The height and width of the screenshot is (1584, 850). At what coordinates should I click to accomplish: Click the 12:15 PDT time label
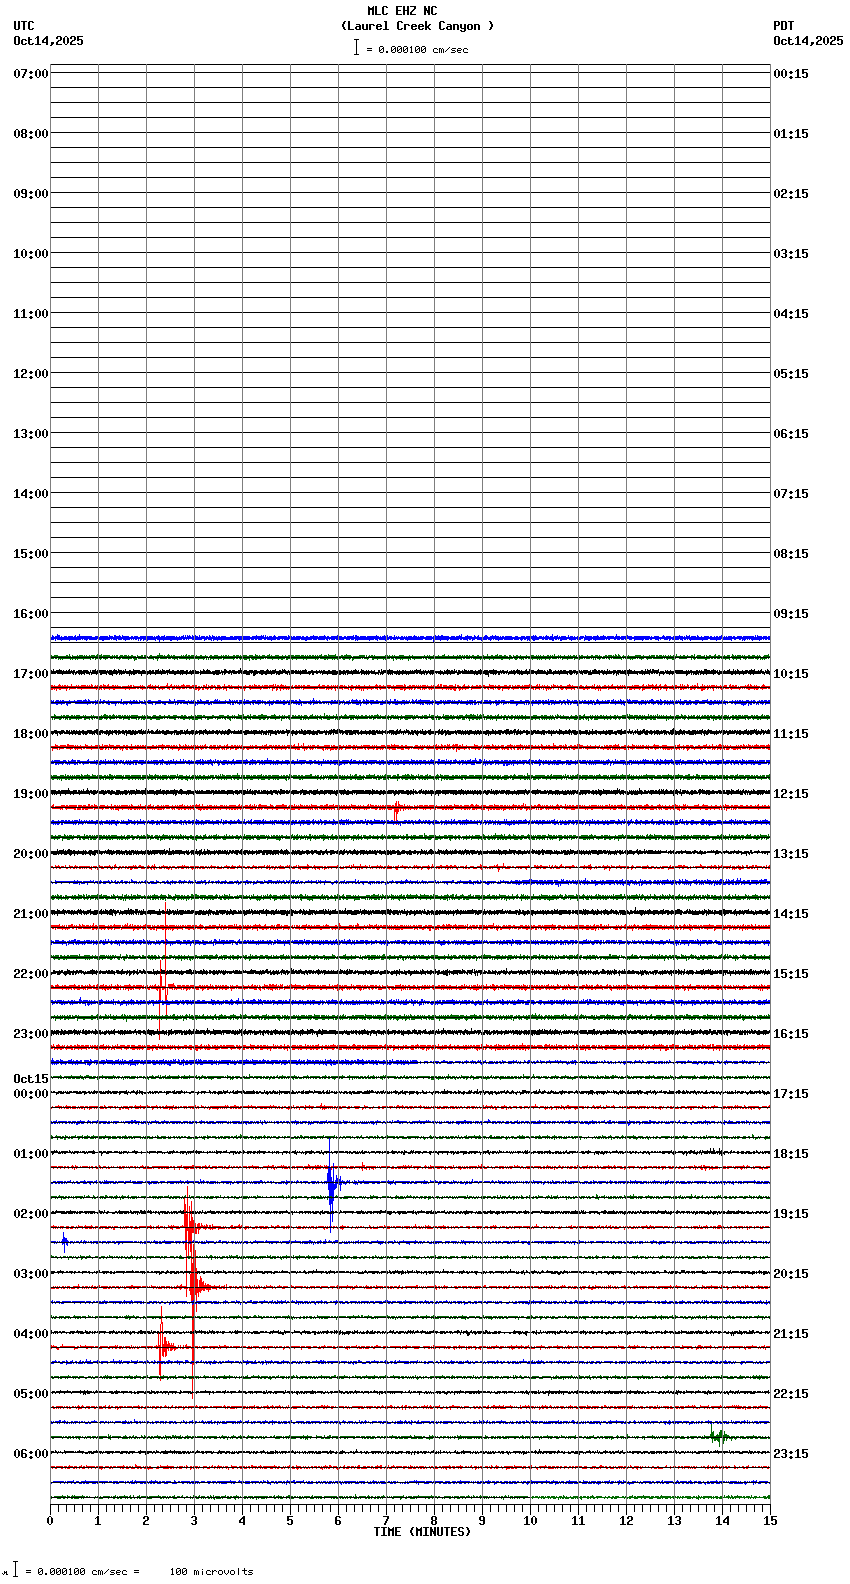coord(791,794)
